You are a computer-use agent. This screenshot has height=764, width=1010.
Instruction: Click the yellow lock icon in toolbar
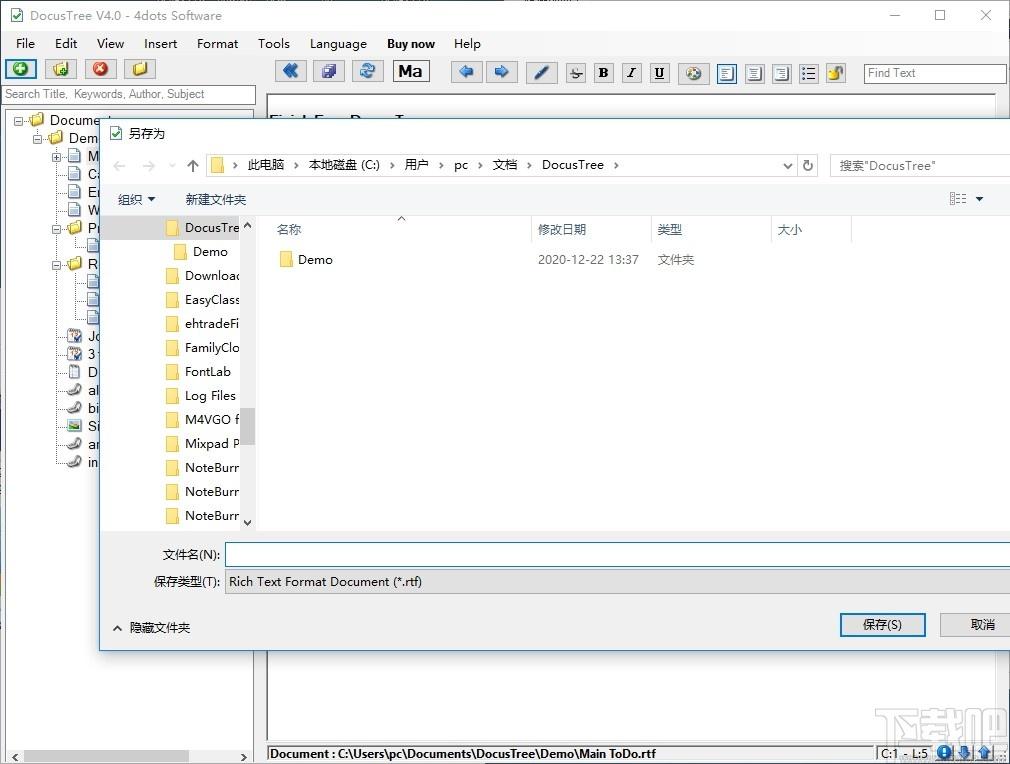click(835, 73)
